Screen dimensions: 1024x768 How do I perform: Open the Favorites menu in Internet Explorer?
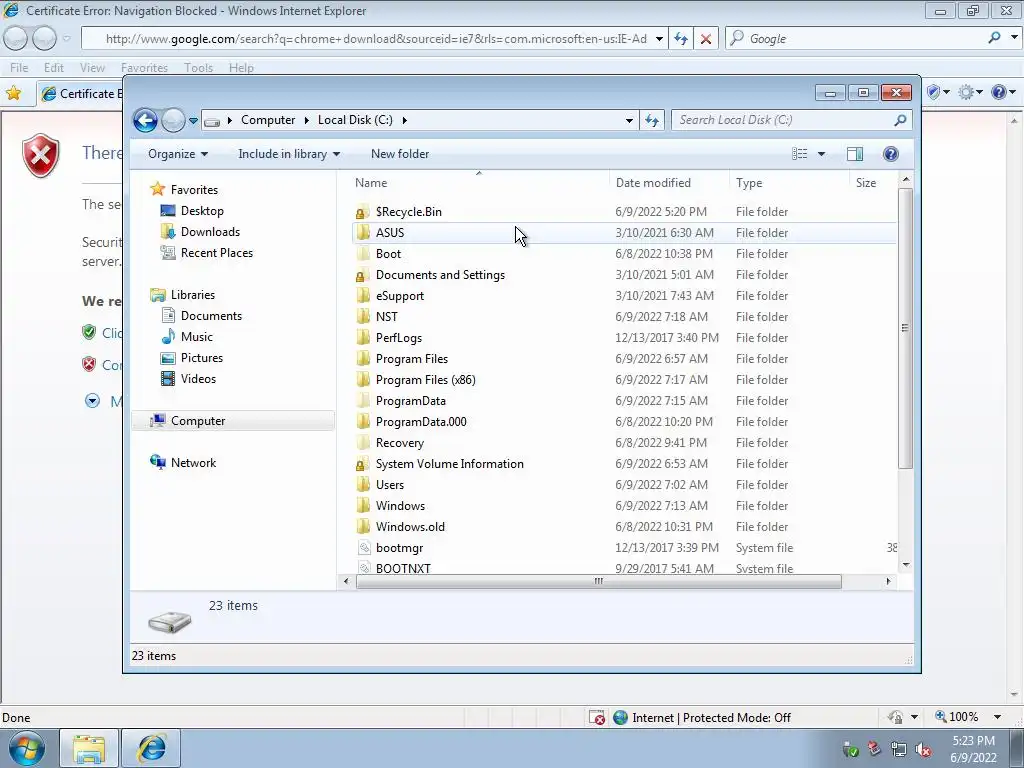click(x=144, y=68)
